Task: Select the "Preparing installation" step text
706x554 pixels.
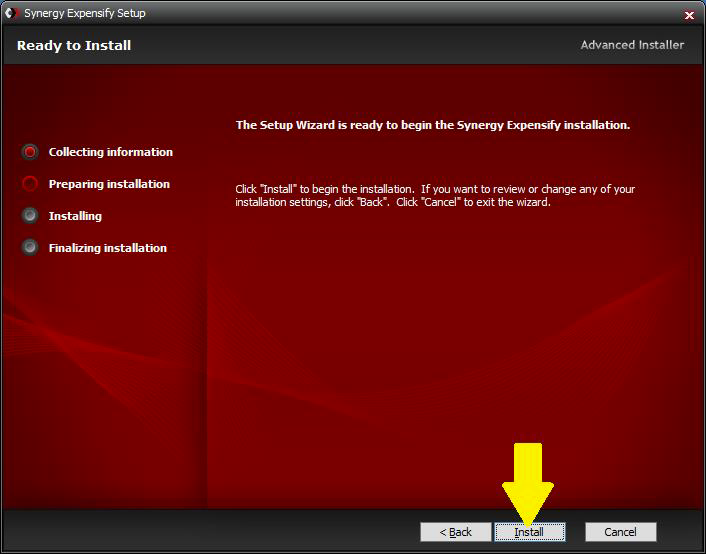Action: pos(109,184)
